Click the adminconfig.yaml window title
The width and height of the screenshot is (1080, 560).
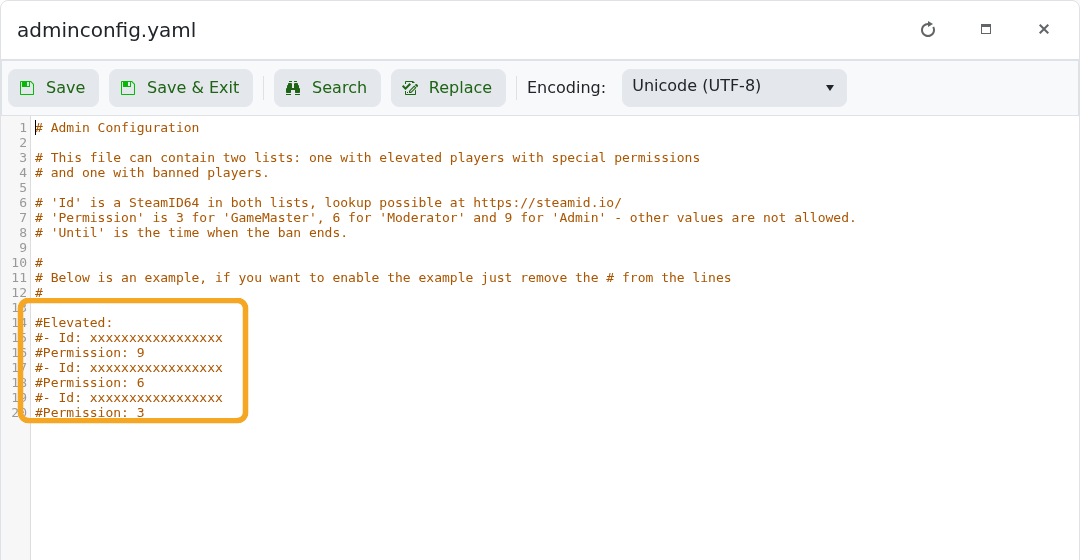pyautogui.click(x=107, y=30)
